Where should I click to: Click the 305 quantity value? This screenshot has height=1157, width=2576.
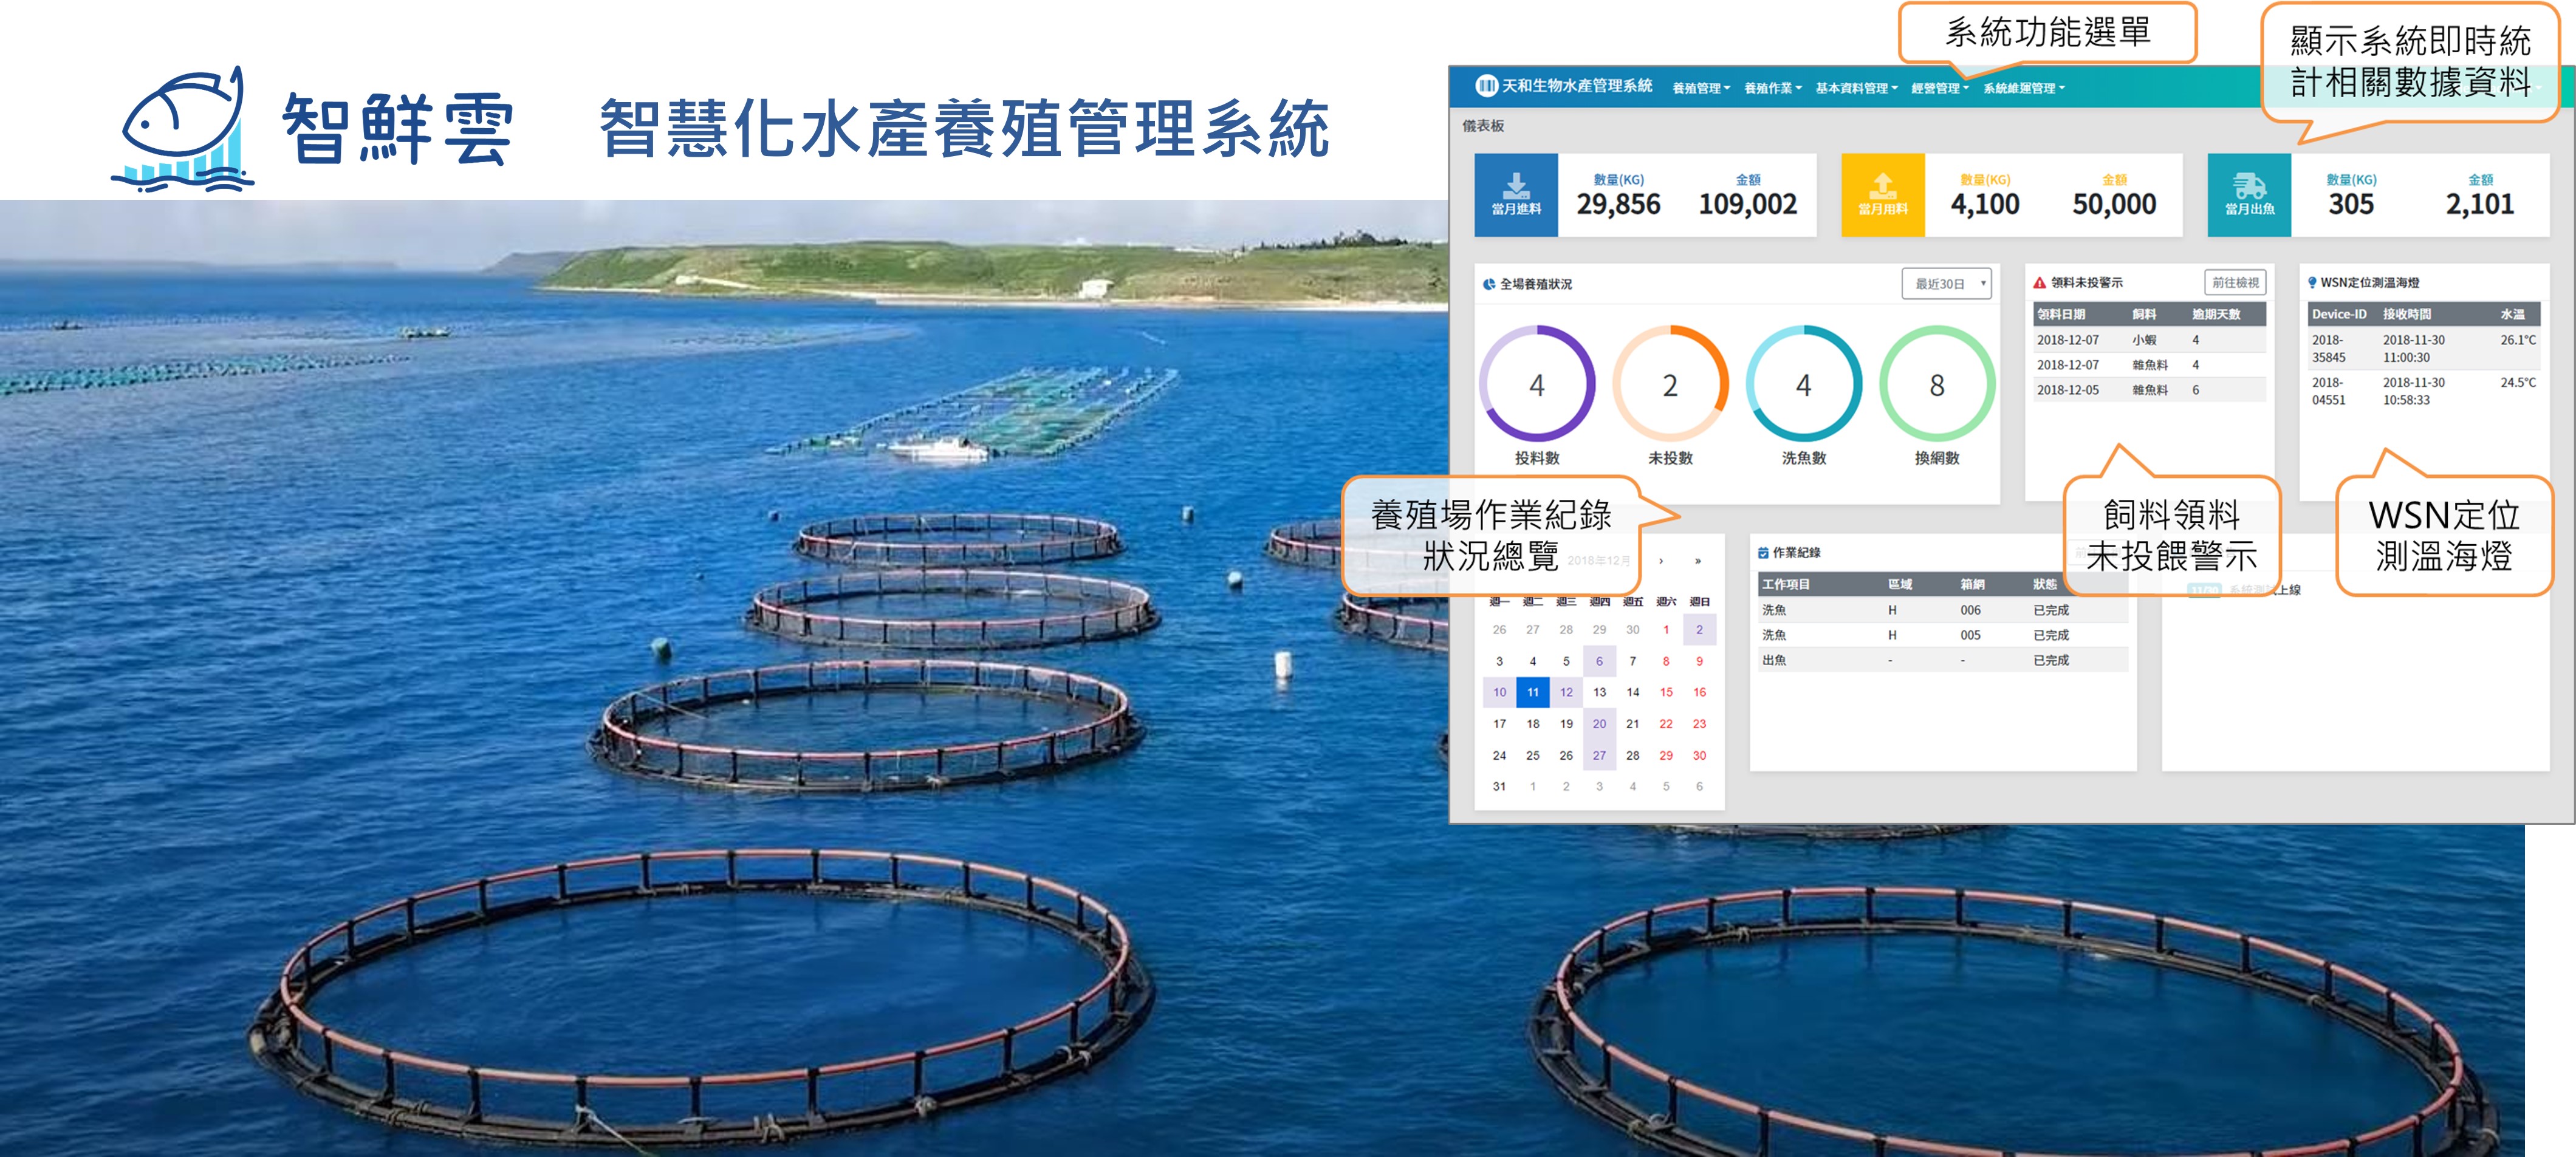[x=2351, y=204]
